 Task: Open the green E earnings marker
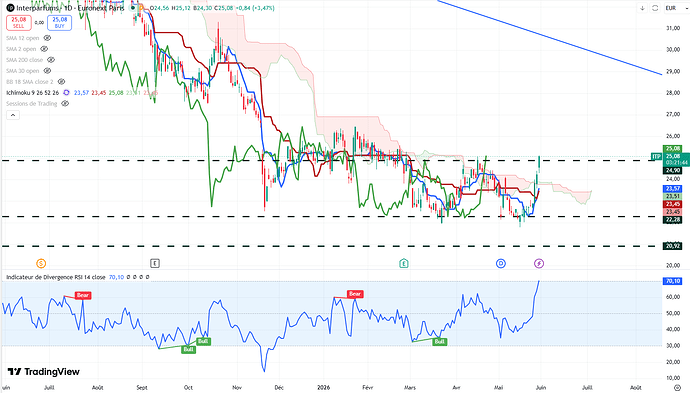(x=404, y=263)
